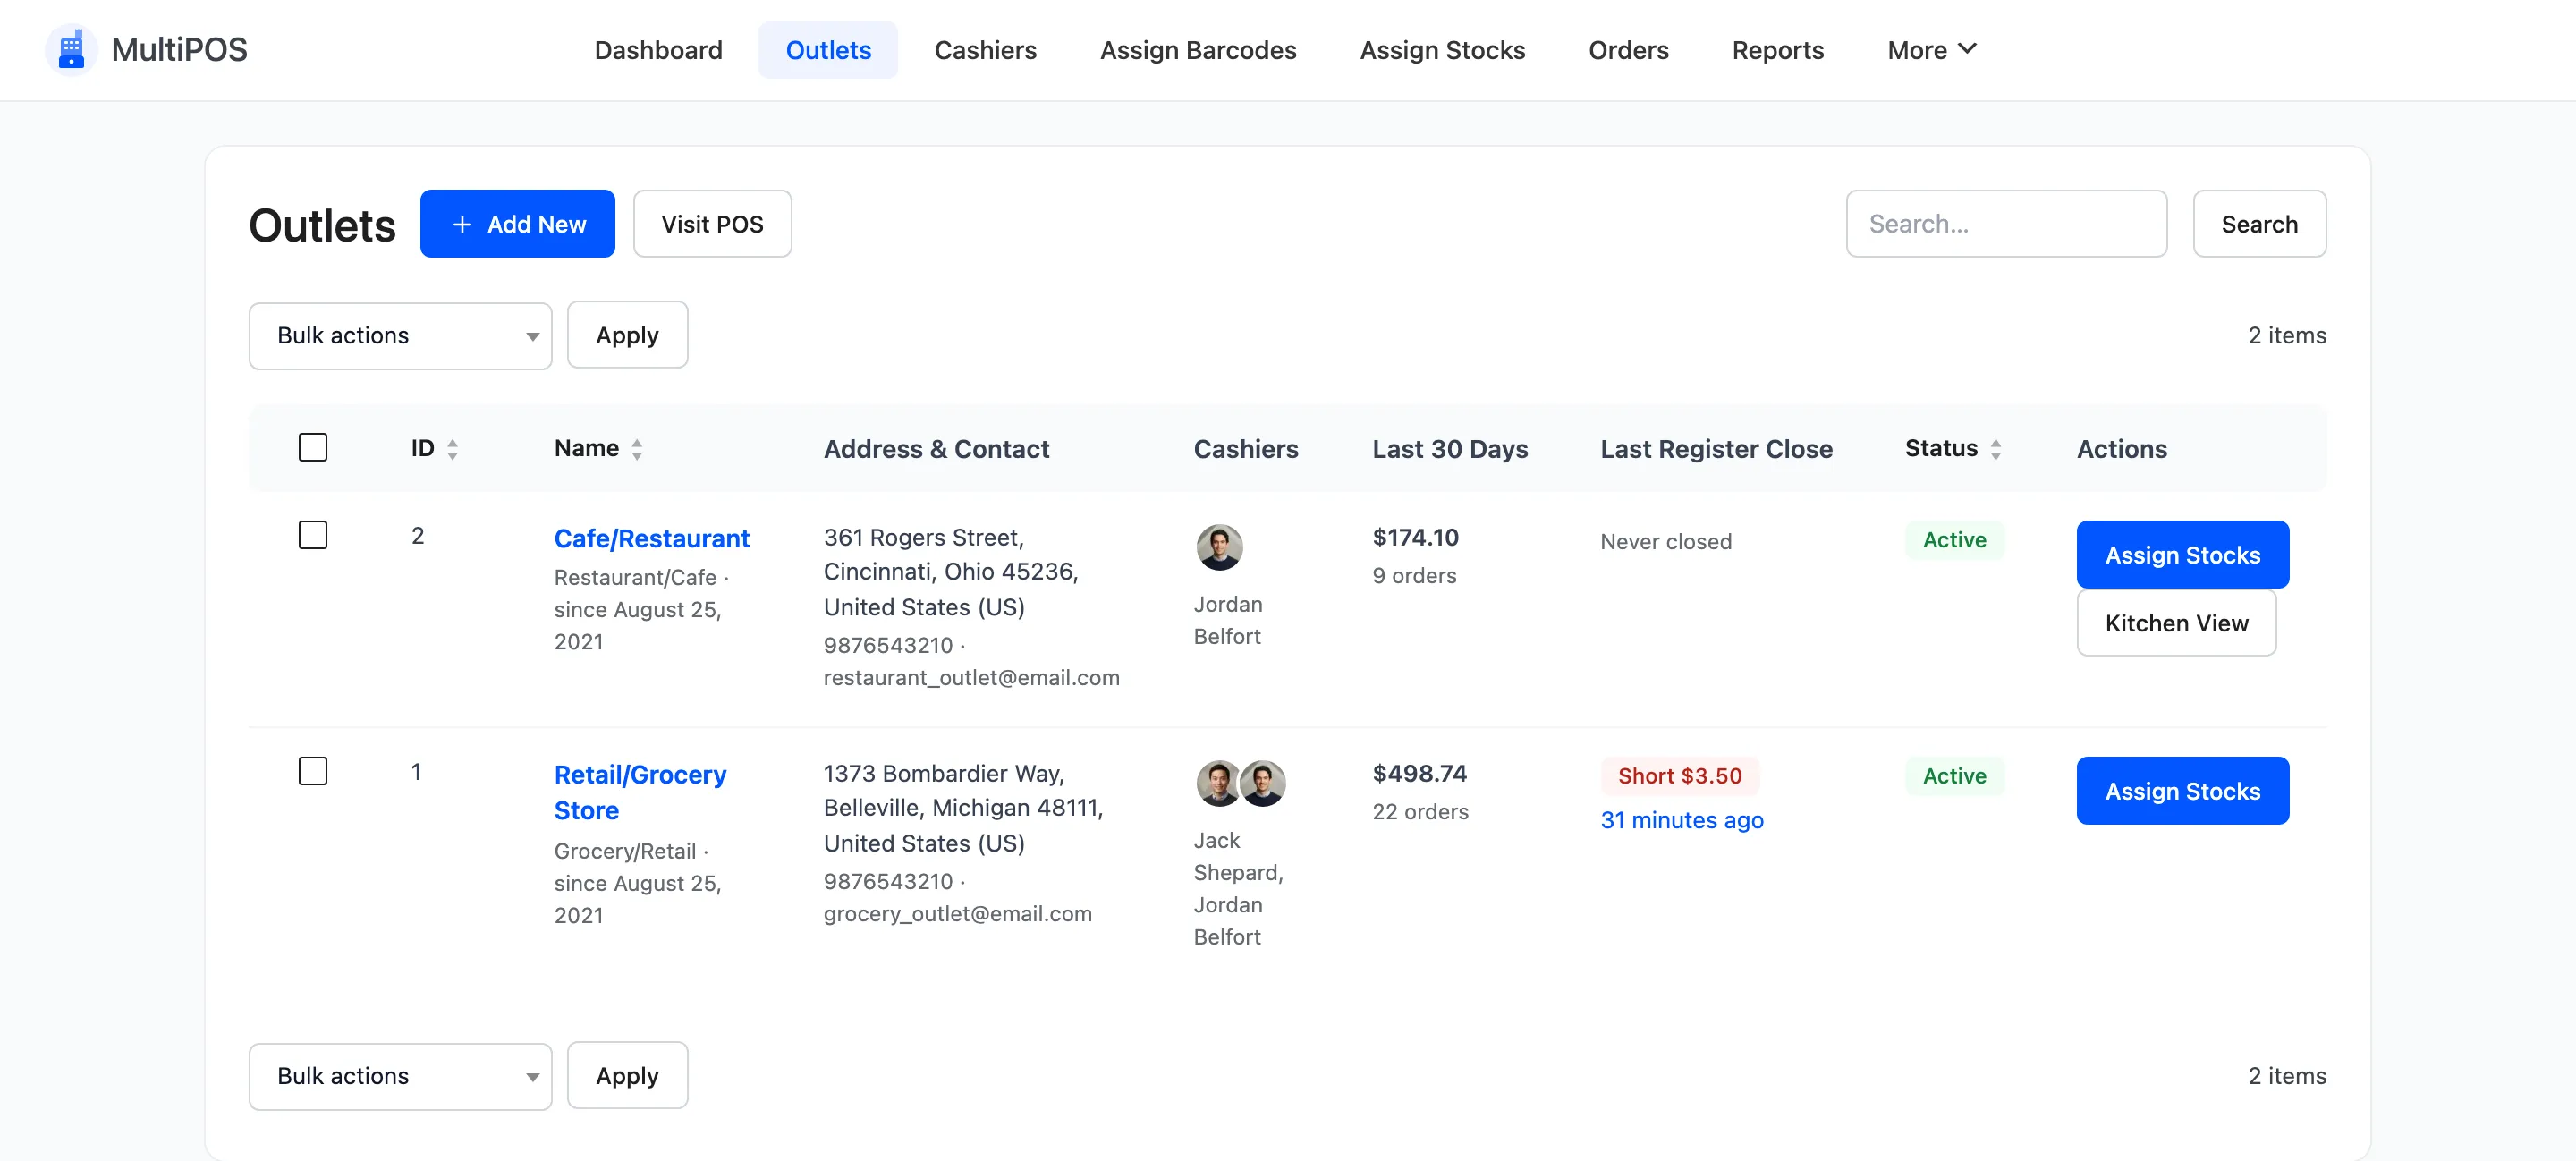Screen dimensions: 2576x1161
Task: Click 'Short $3.50' badge
Action: point(1679,776)
